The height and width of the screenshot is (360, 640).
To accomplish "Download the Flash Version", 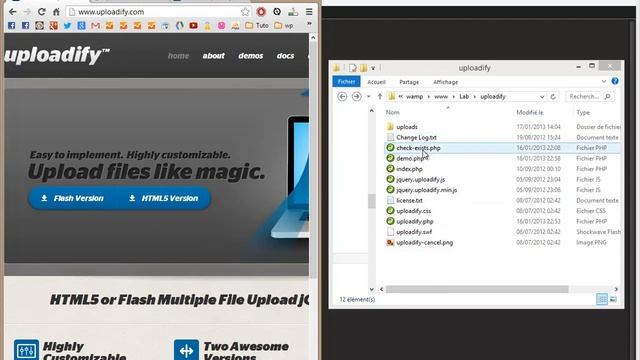I will tap(72, 198).
